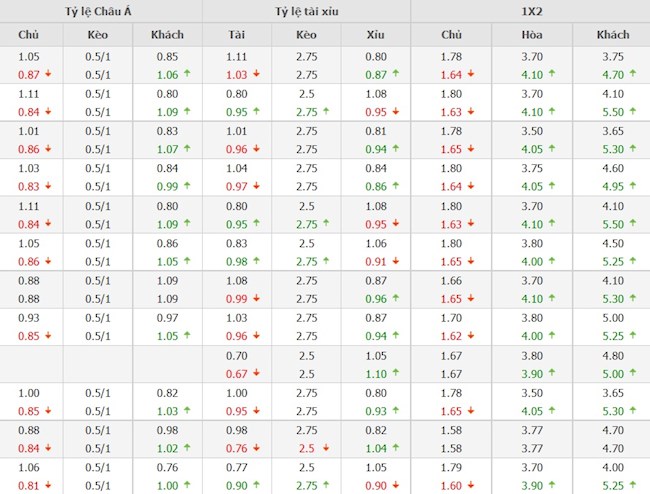Image resolution: width=650 pixels, height=494 pixels.
Task: Switch to the Tỷ lệ tài xỉu tab
Action: click(x=307, y=11)
